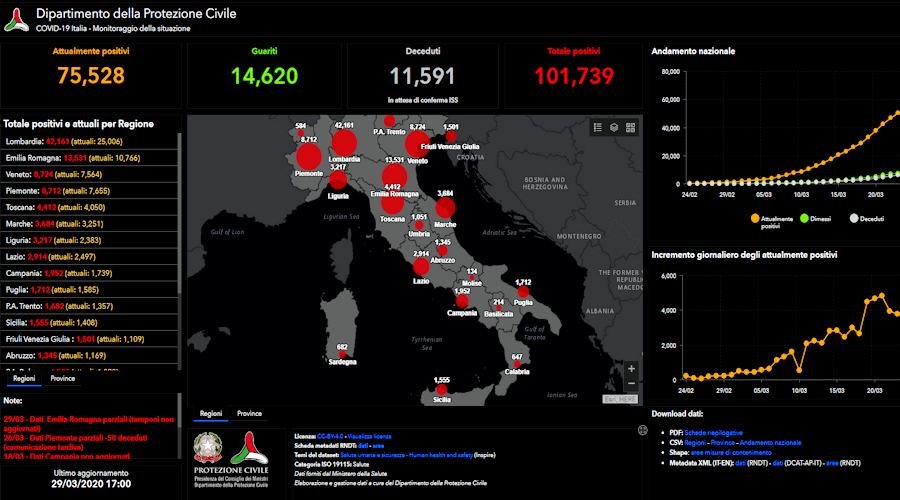Open the CC-BY-4.0 licence link
This screenshot has height=500, width=900.
coord(330,437)
